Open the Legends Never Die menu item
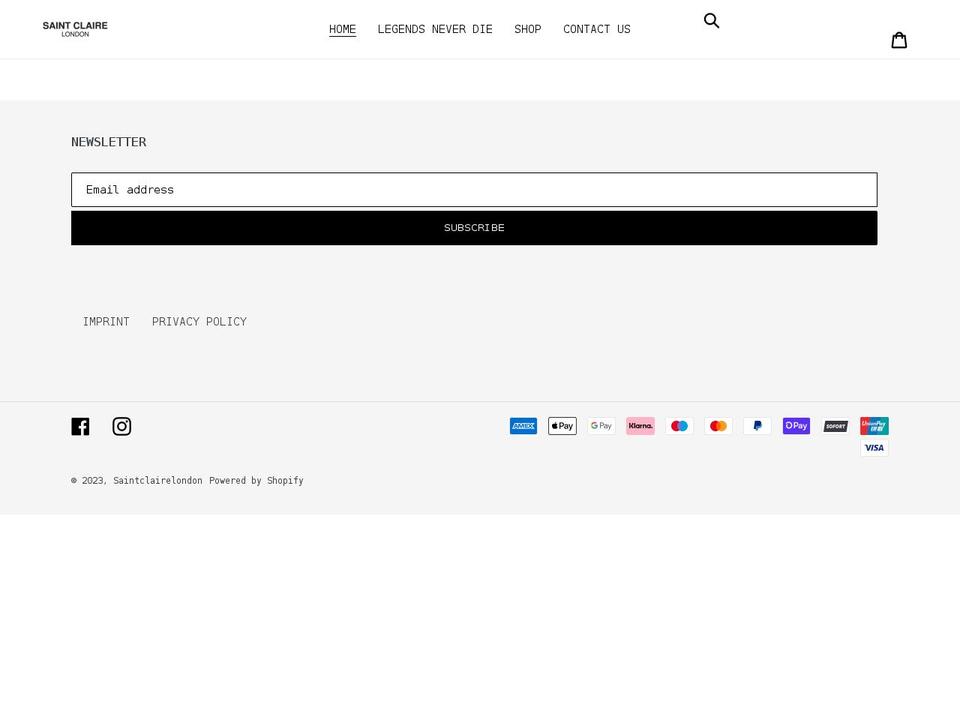The image size is (960, 720). point(435,29)
